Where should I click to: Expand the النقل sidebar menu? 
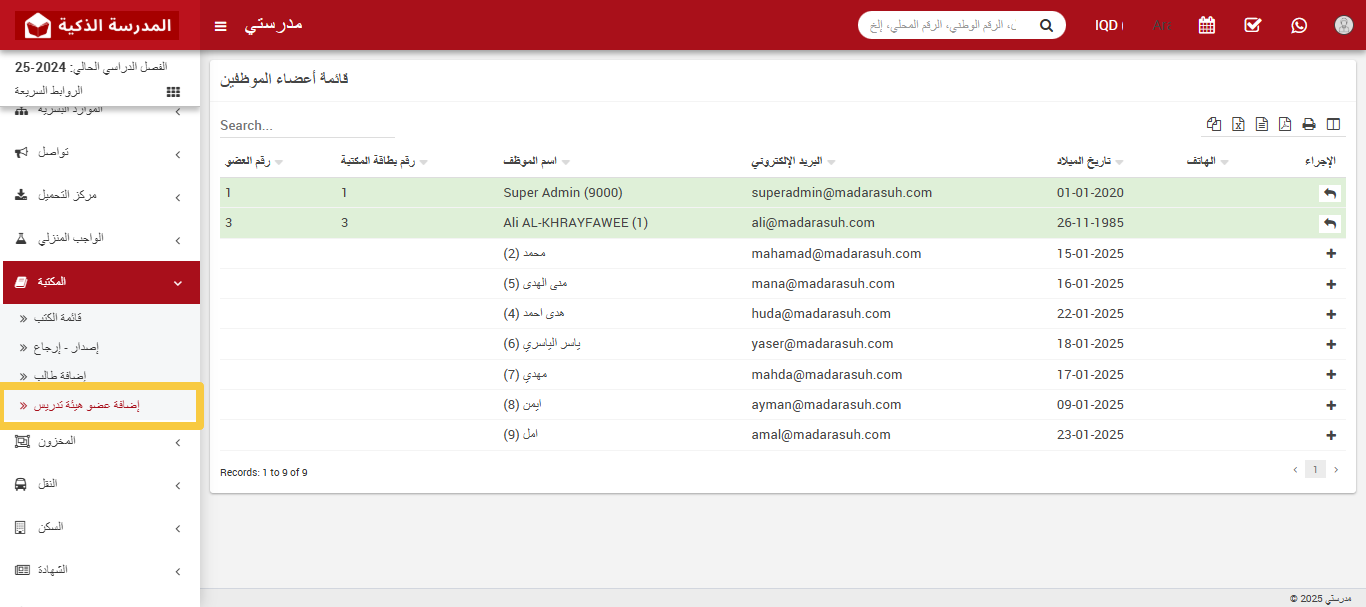100,484
